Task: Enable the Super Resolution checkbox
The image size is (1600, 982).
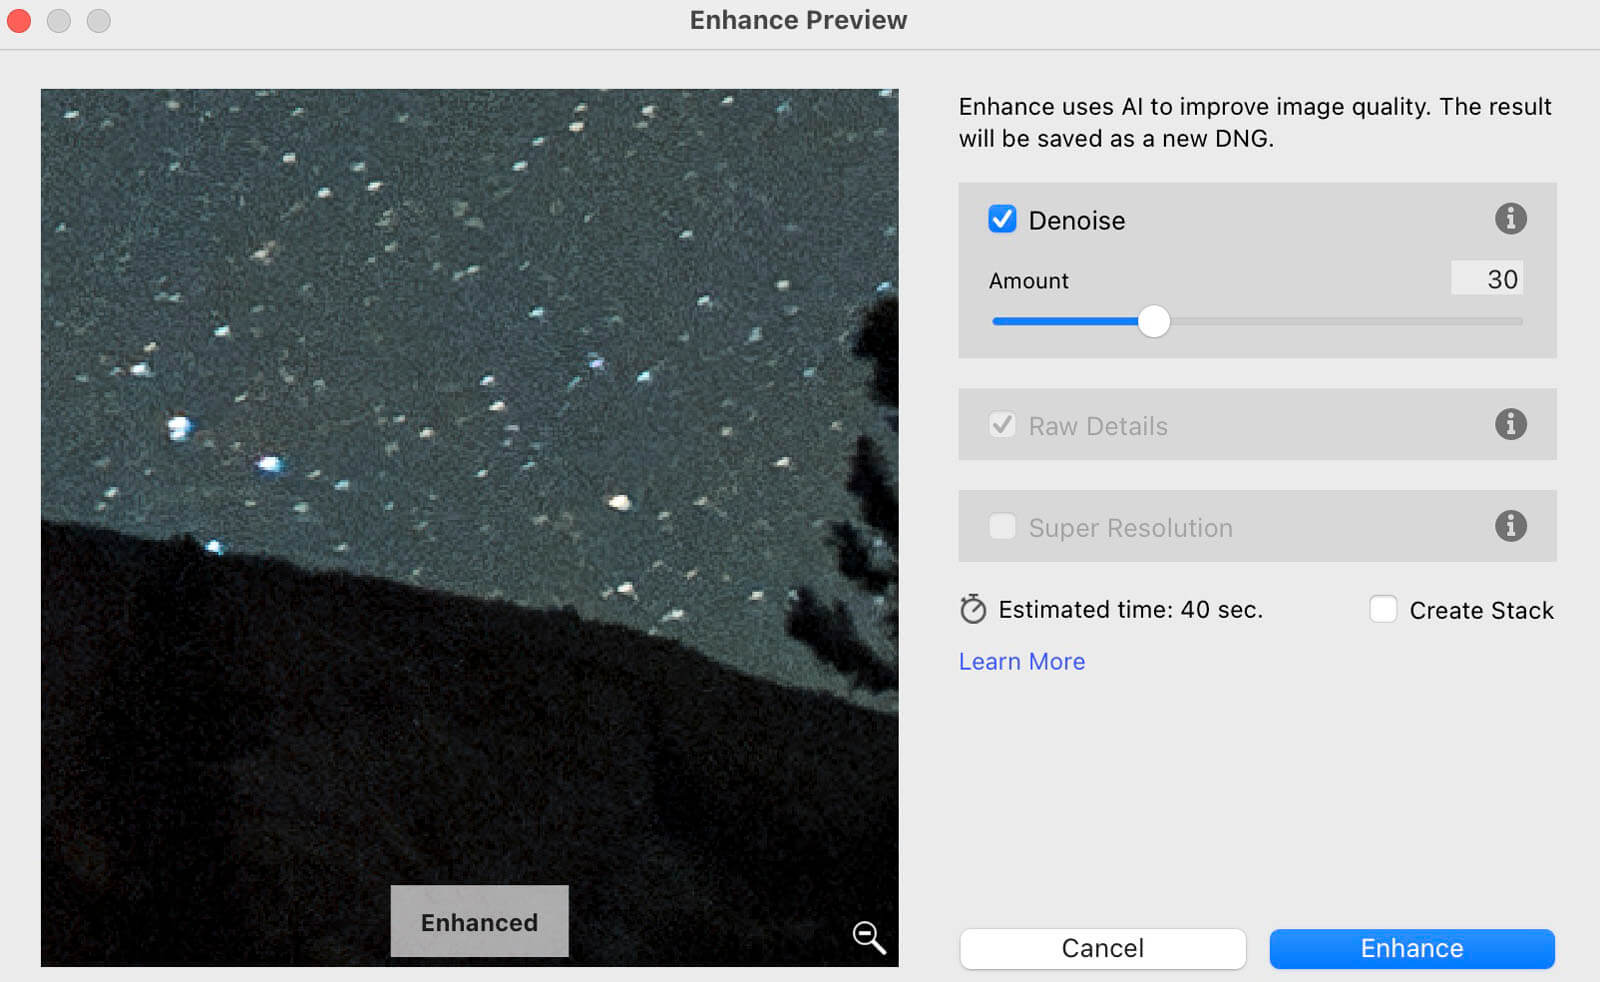Action: pos(1002,527)
